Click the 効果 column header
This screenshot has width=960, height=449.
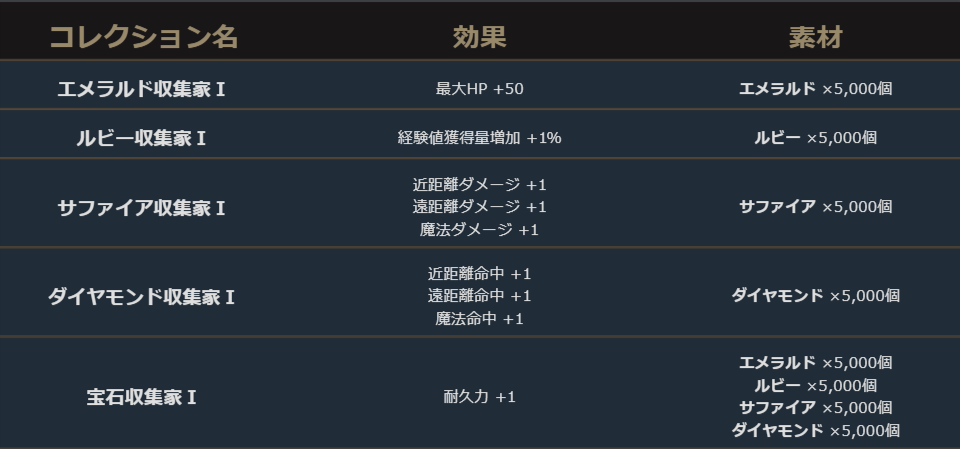click(479, 38)
